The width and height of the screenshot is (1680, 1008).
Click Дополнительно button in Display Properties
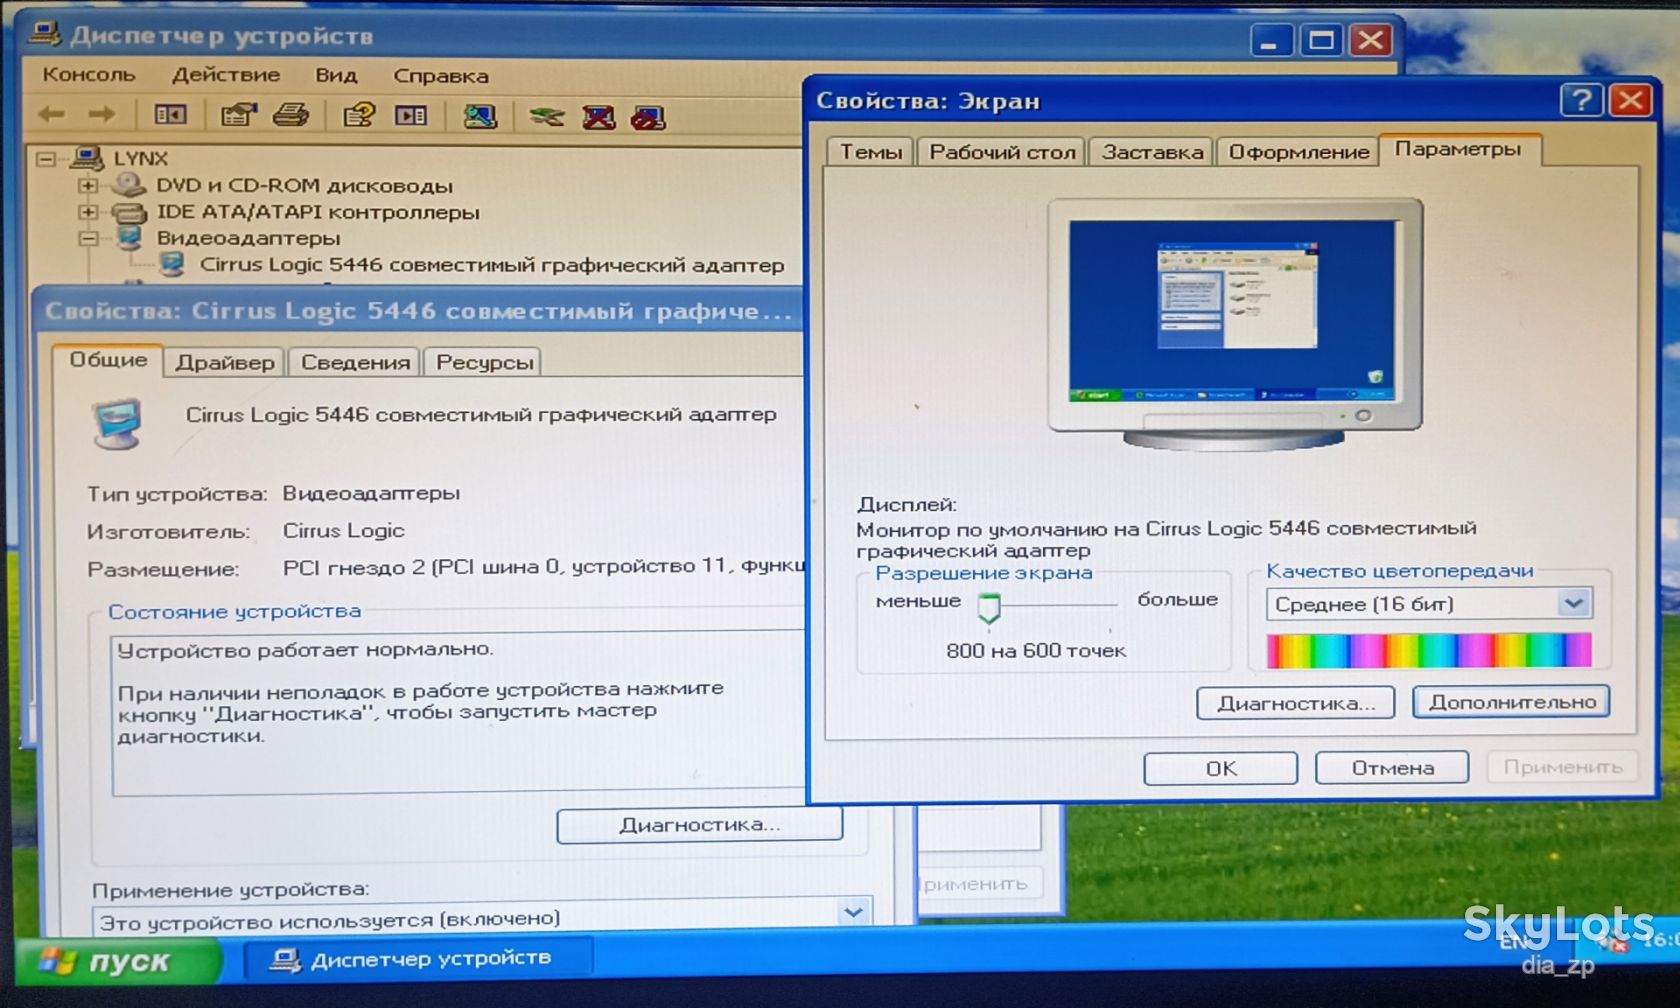1512,702
